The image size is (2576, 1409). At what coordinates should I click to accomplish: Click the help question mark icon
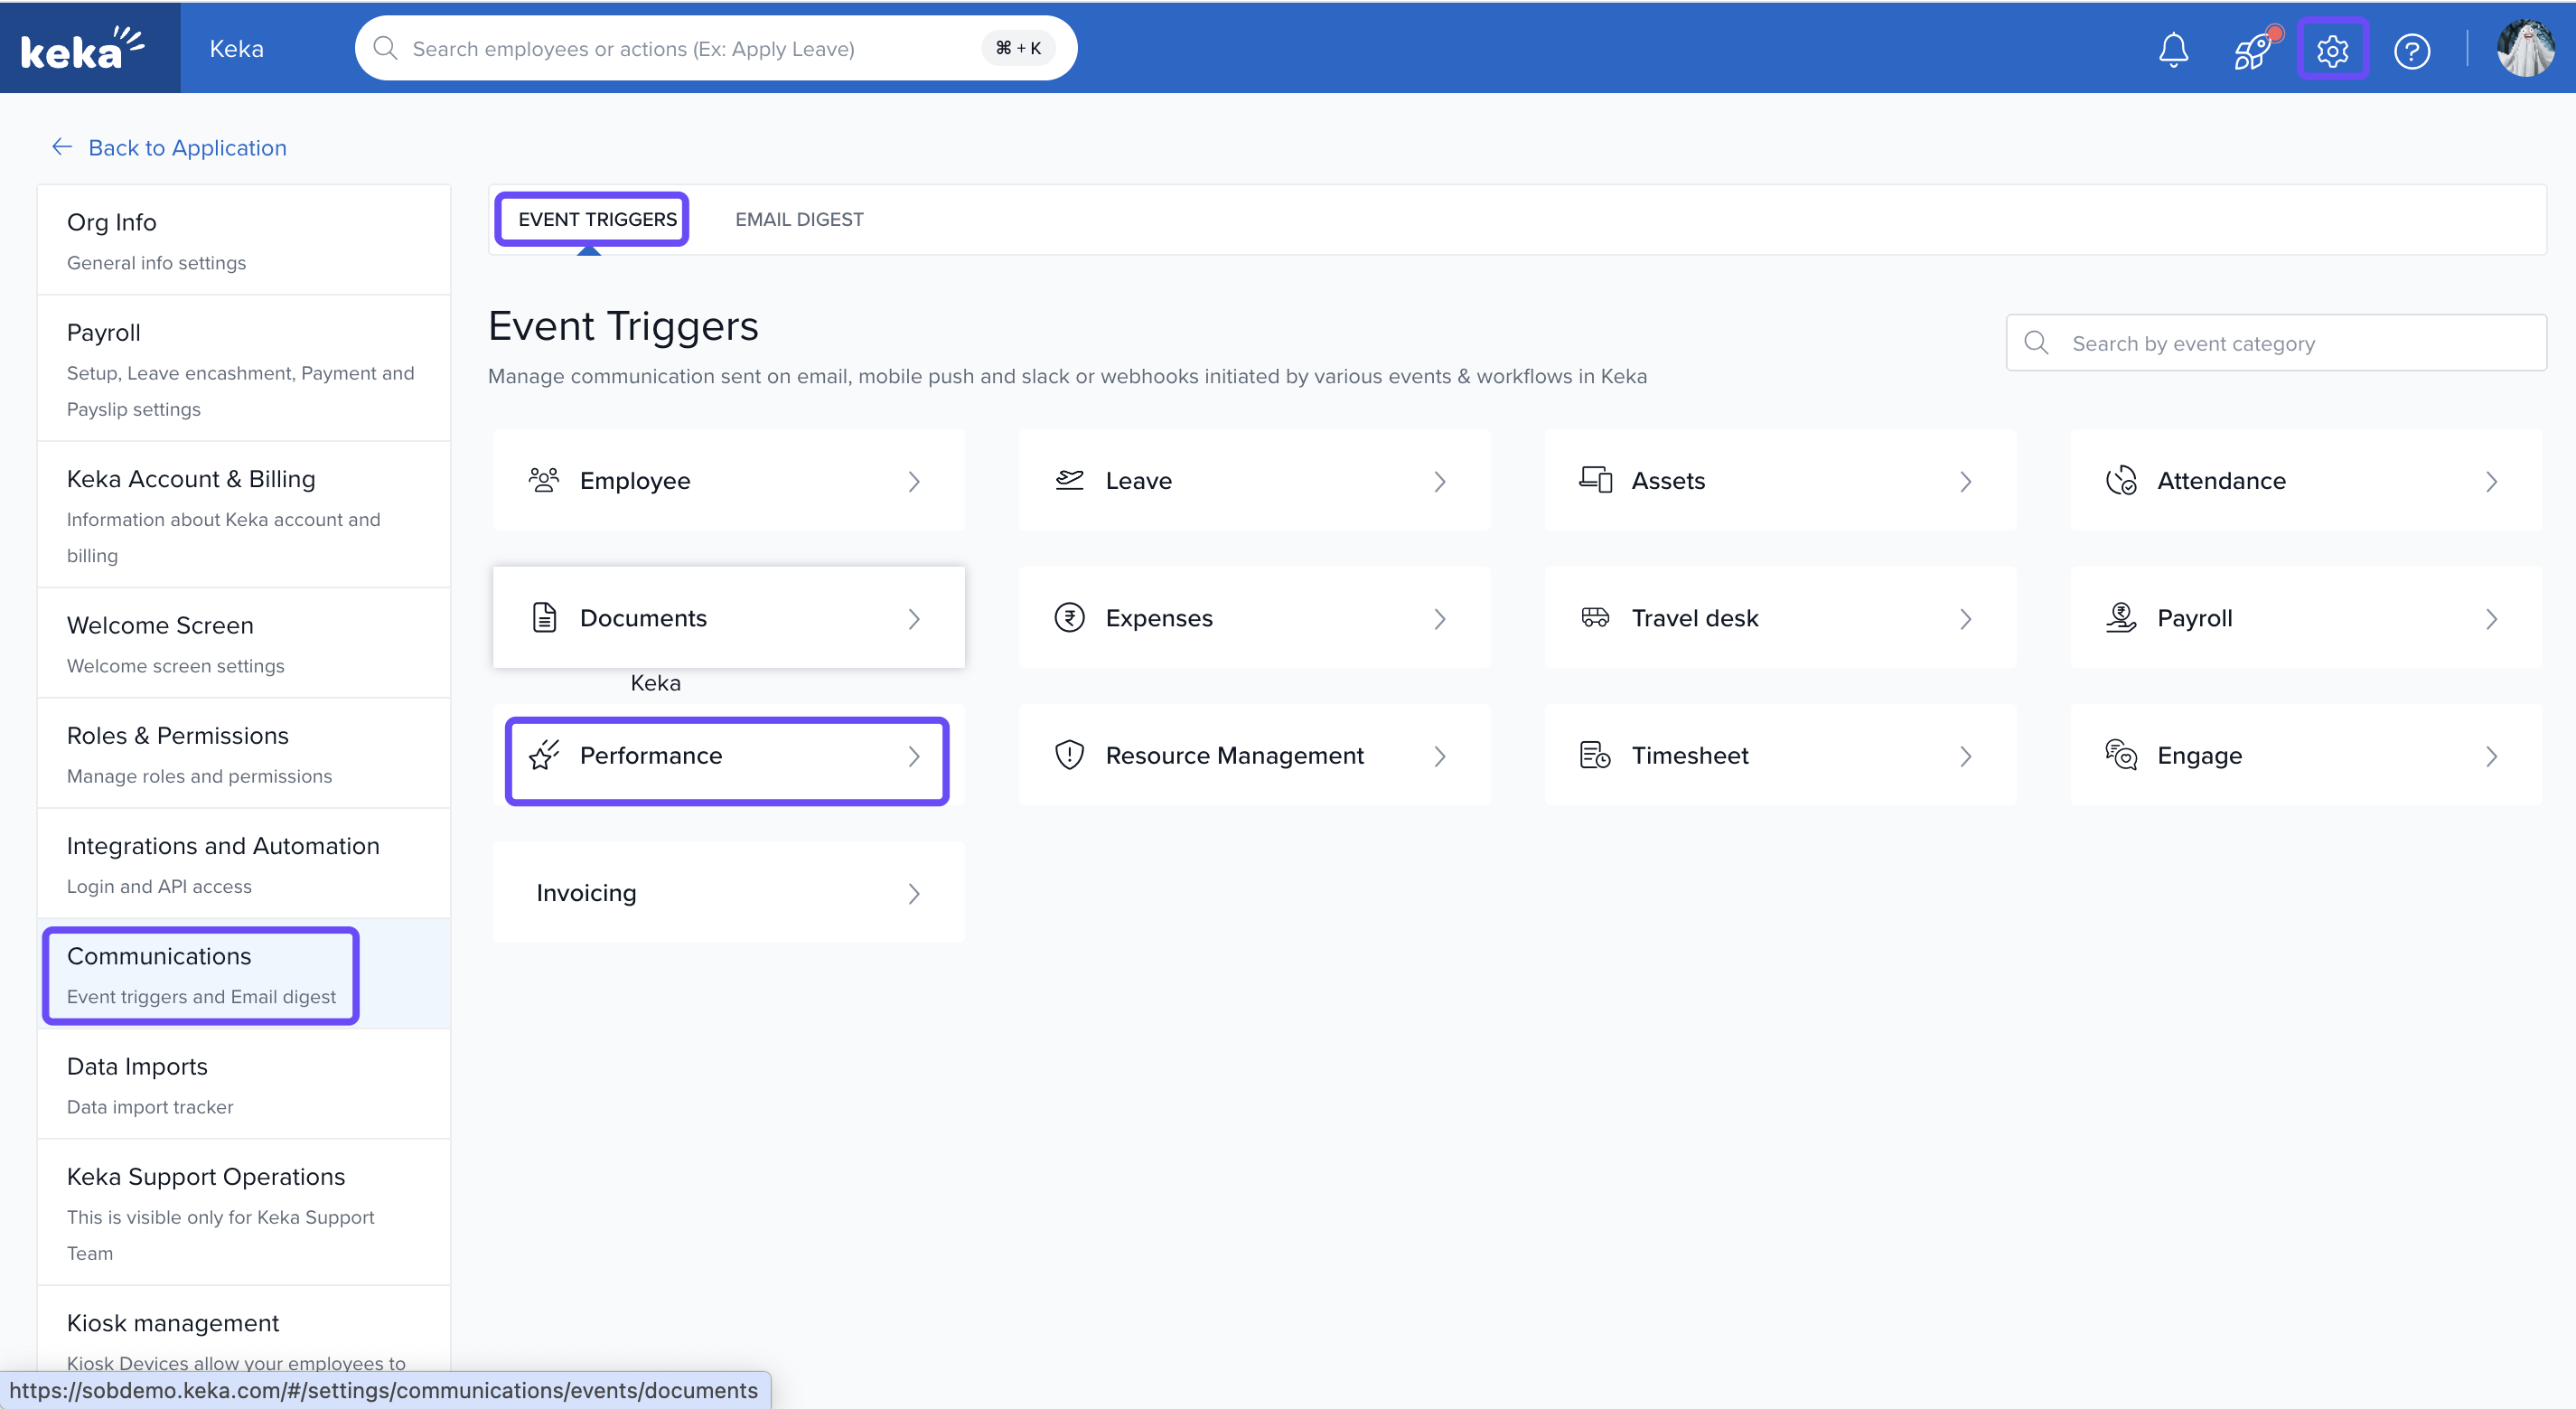point(2412,50)
